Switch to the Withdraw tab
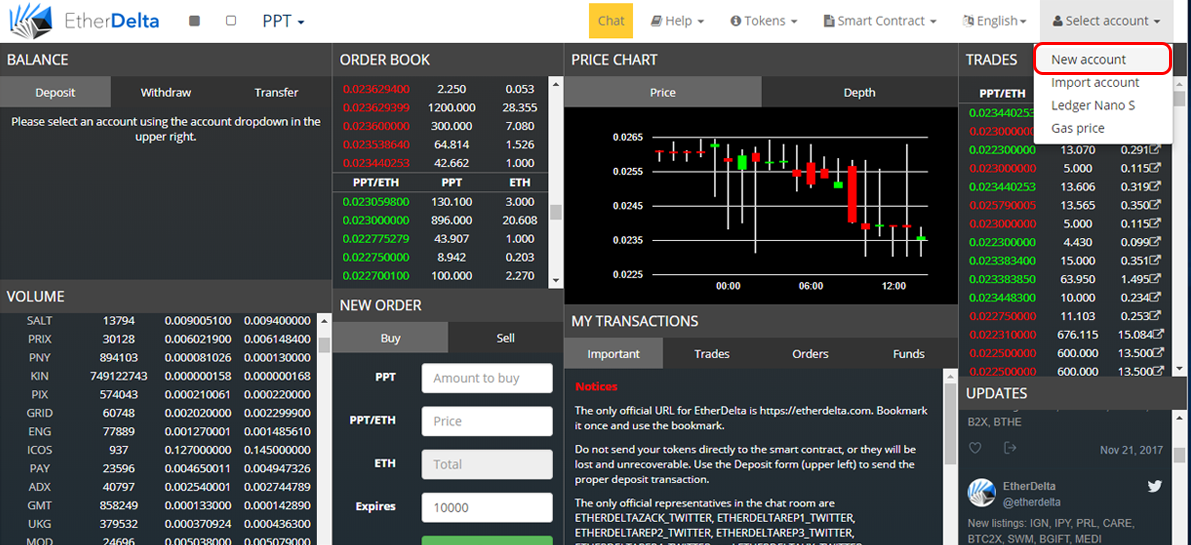 [x=166, y=93]
